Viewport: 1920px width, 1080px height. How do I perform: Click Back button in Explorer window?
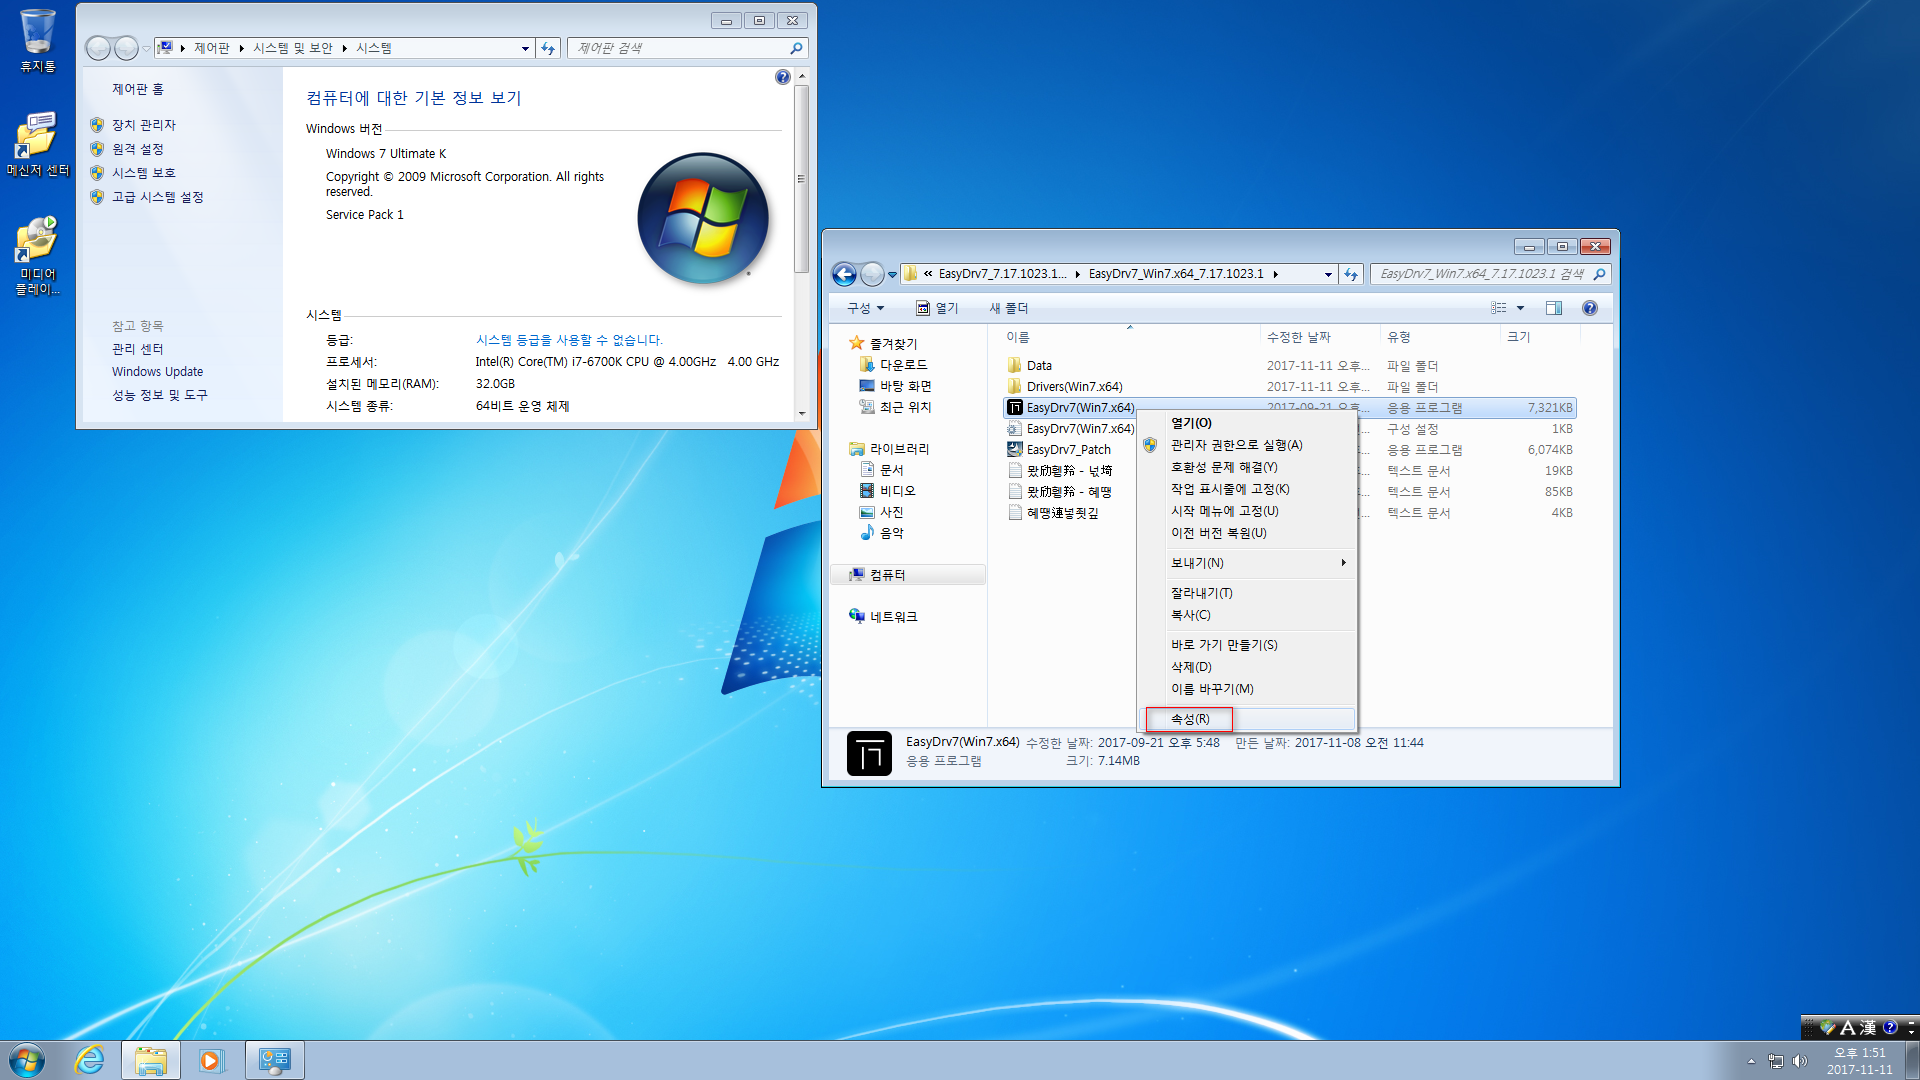844,274
